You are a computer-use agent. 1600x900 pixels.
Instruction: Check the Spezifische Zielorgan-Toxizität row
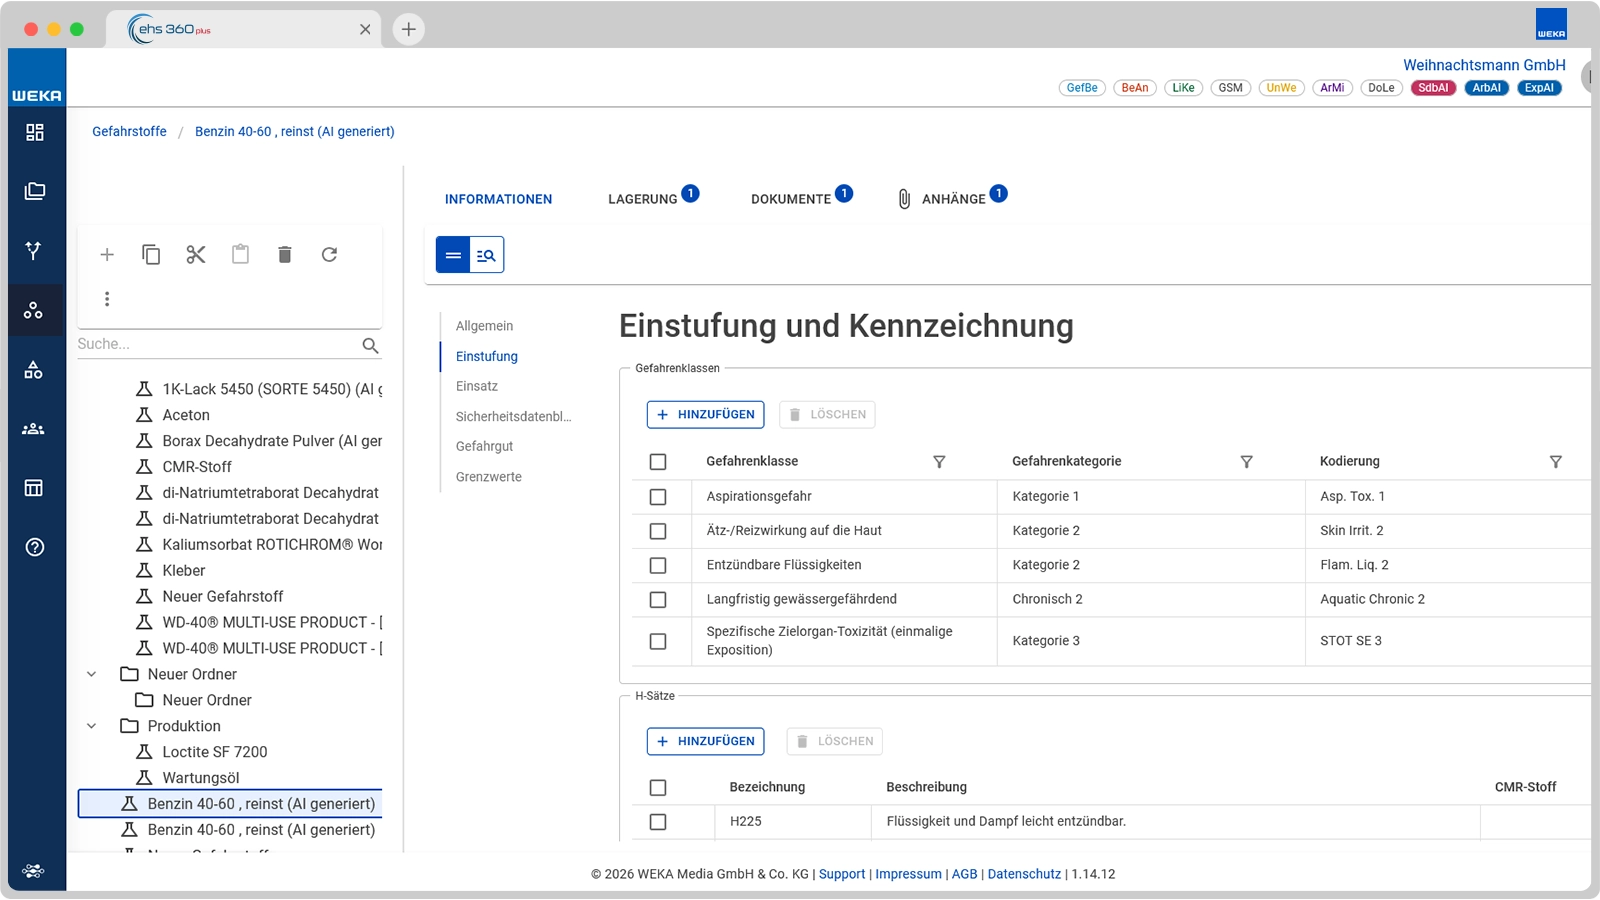point(658,641)
